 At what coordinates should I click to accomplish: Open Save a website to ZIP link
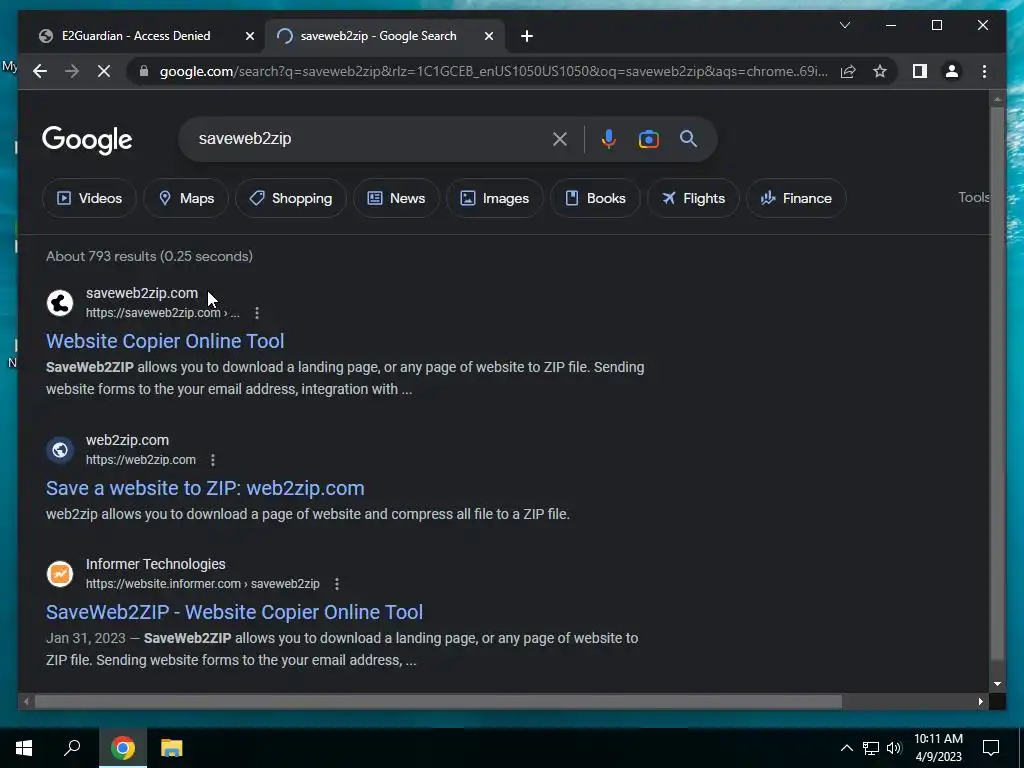click(x=205, y=488)
